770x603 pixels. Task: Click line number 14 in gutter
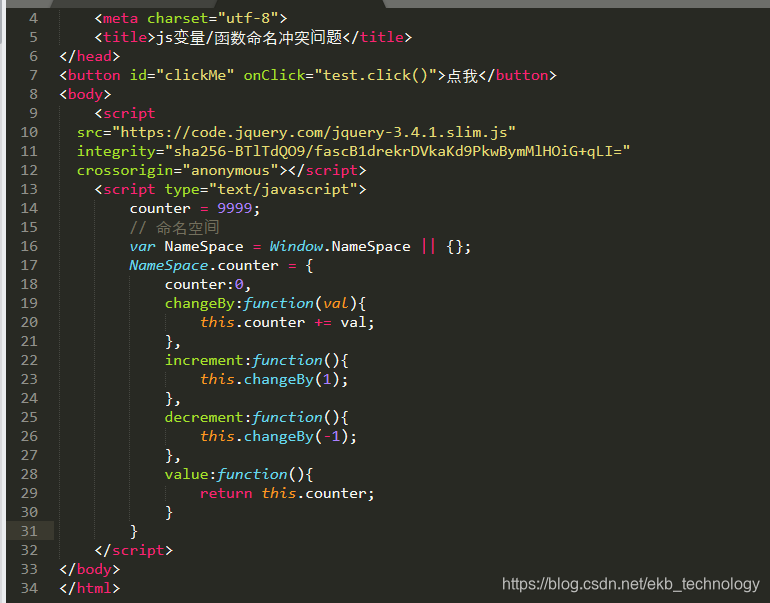coord(29,208)
